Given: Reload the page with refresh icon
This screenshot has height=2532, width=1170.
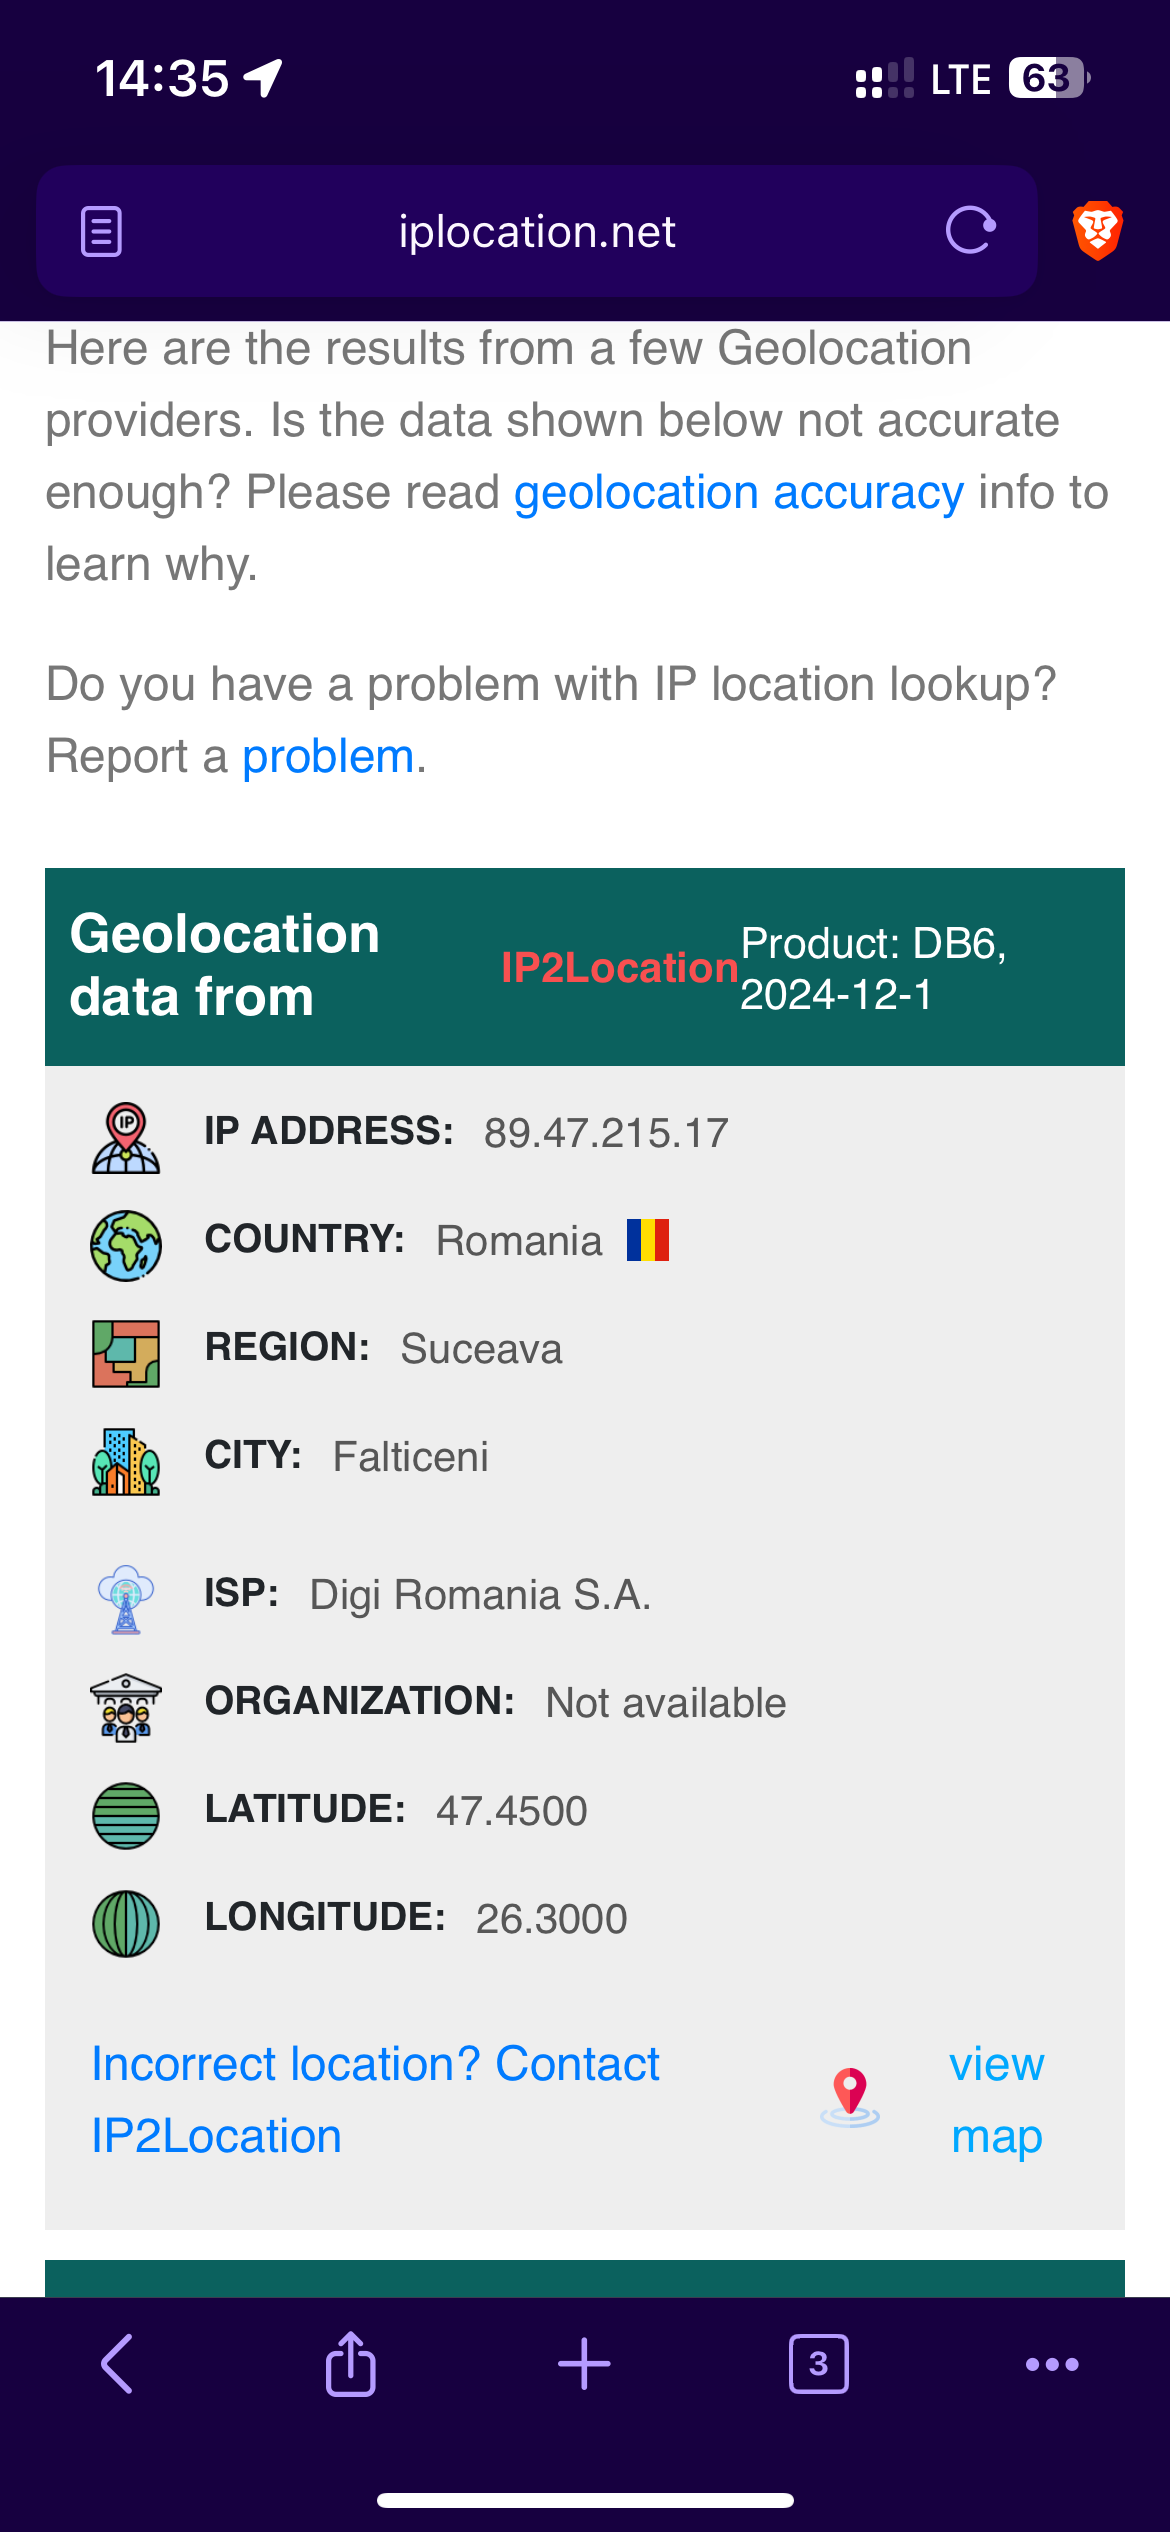Looking at the screenshot, I should pyautogui.click(x=970, y=231).
